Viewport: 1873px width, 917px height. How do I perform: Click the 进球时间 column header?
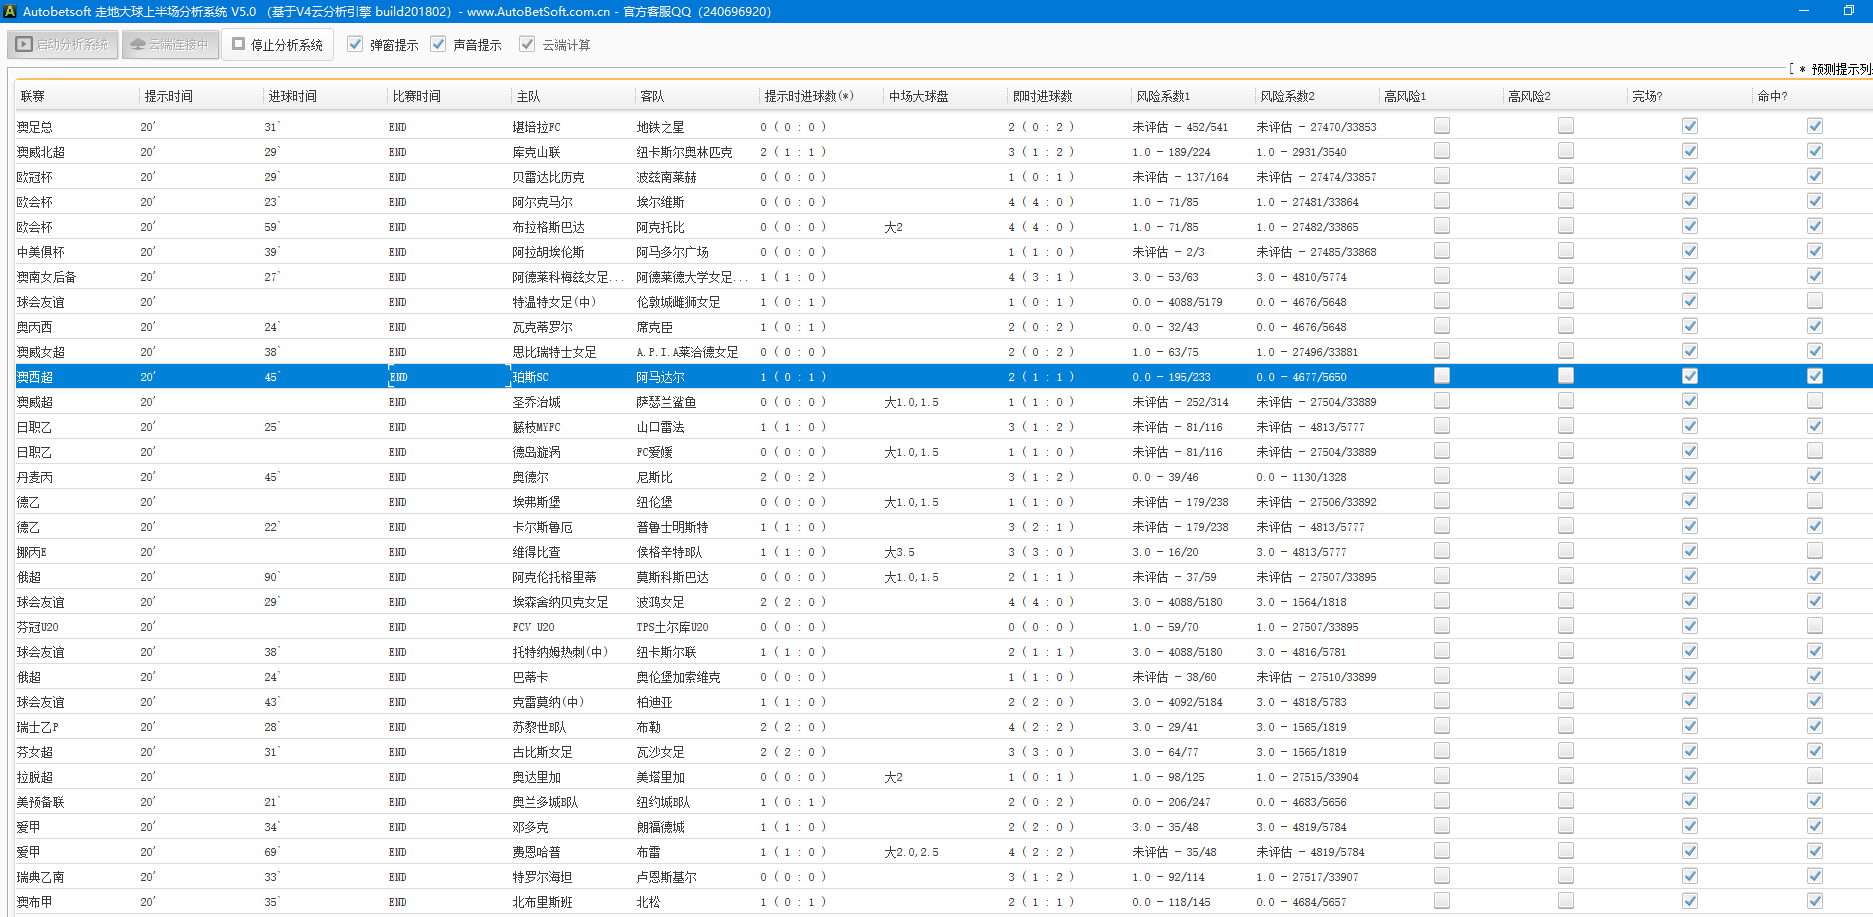click(x=292, y=96)
